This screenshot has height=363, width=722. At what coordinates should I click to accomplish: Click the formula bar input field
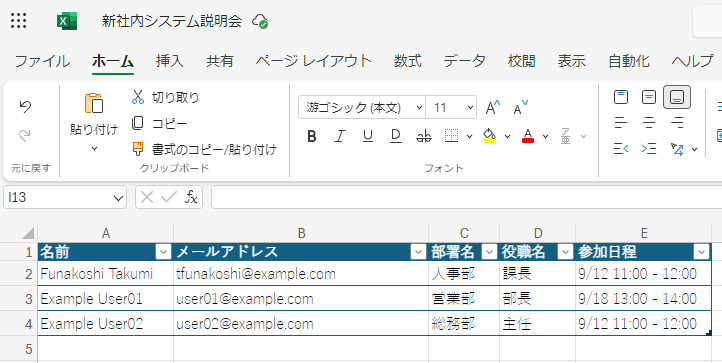pyautogui.click(x=466, y=198)
